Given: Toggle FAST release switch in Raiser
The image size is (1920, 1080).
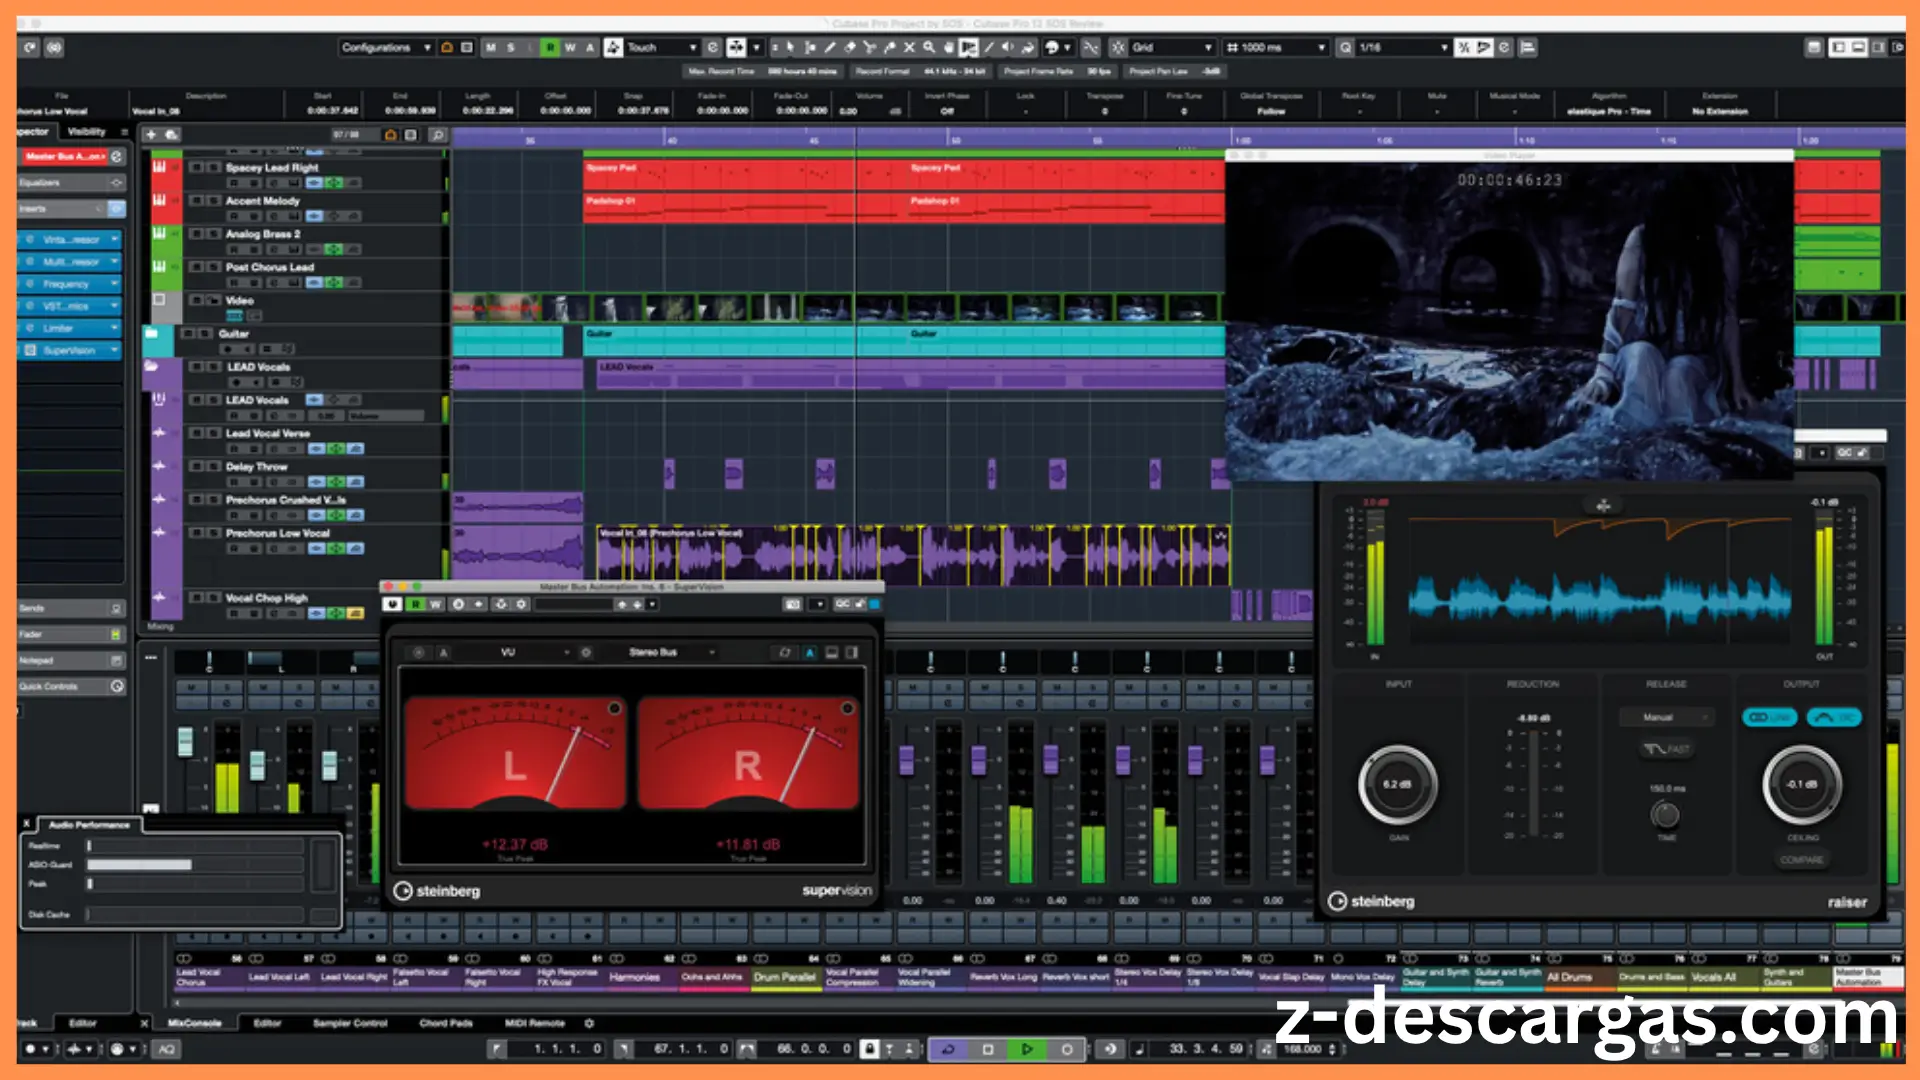Looking at the screenshot, I should [x=1666, y=749].
